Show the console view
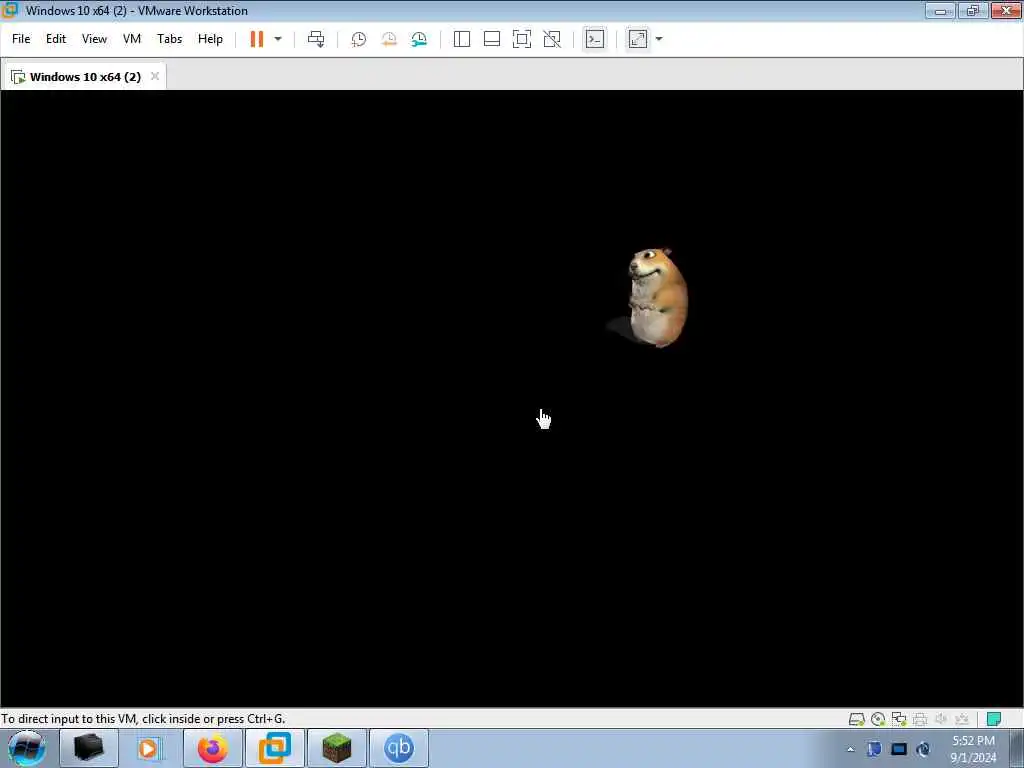Viewport: 1024px width, 768px height. point(594,39)
